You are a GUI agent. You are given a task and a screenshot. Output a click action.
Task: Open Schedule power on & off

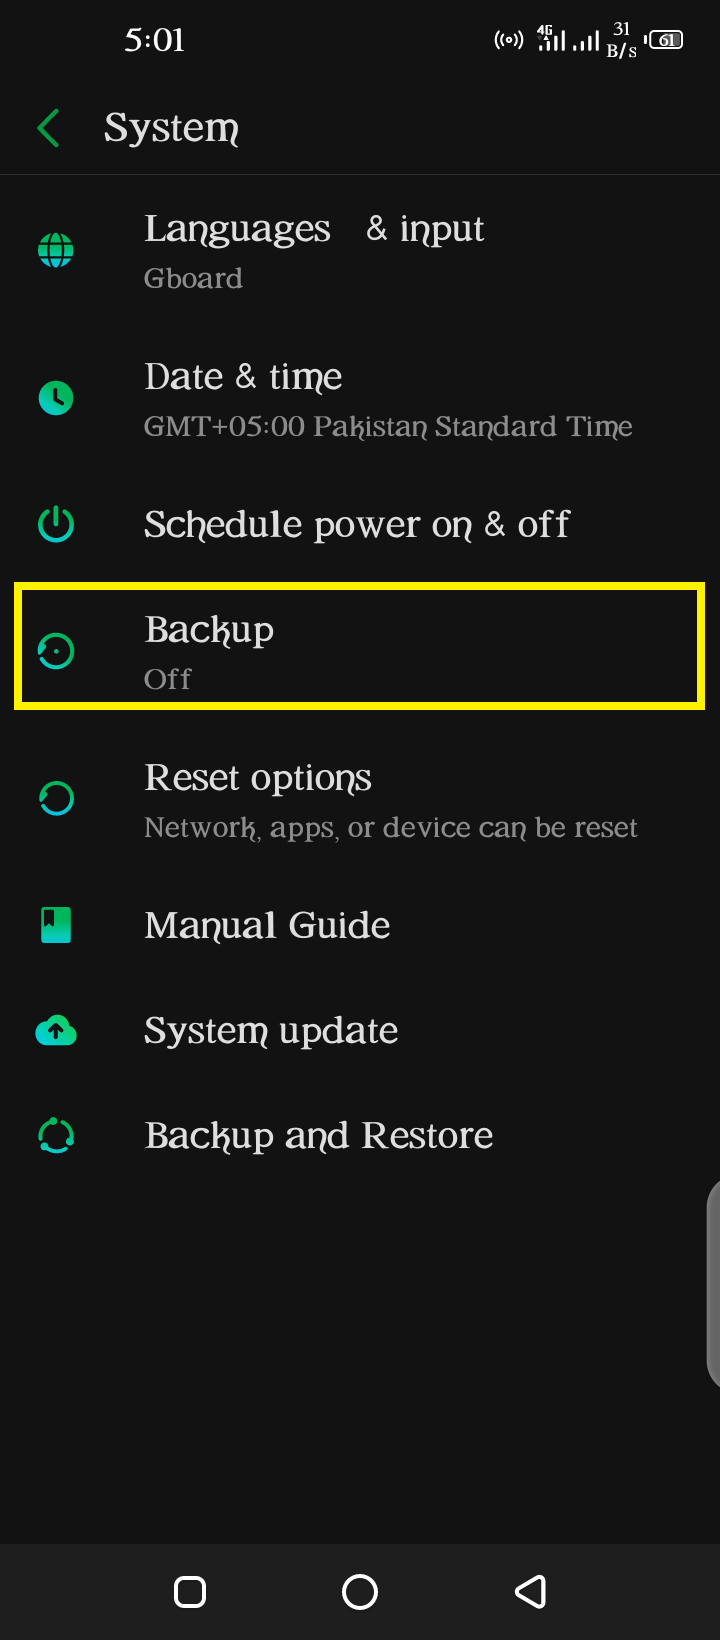point(360,524)
